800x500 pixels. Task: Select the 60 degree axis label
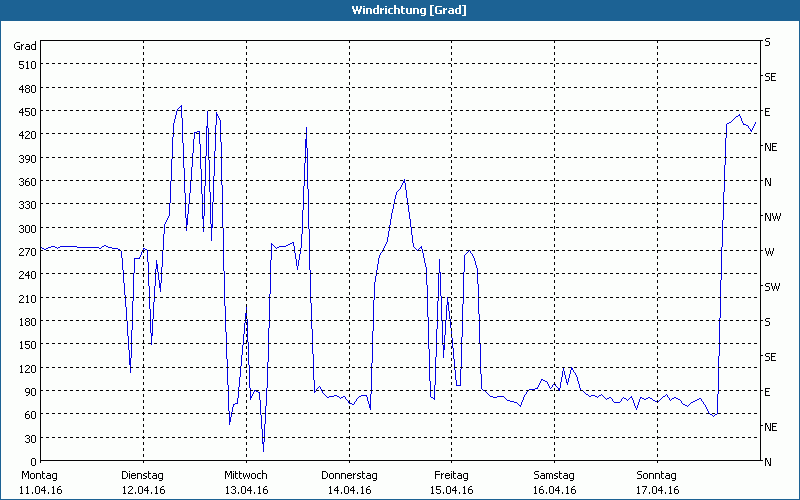click(x=31, y=415)
